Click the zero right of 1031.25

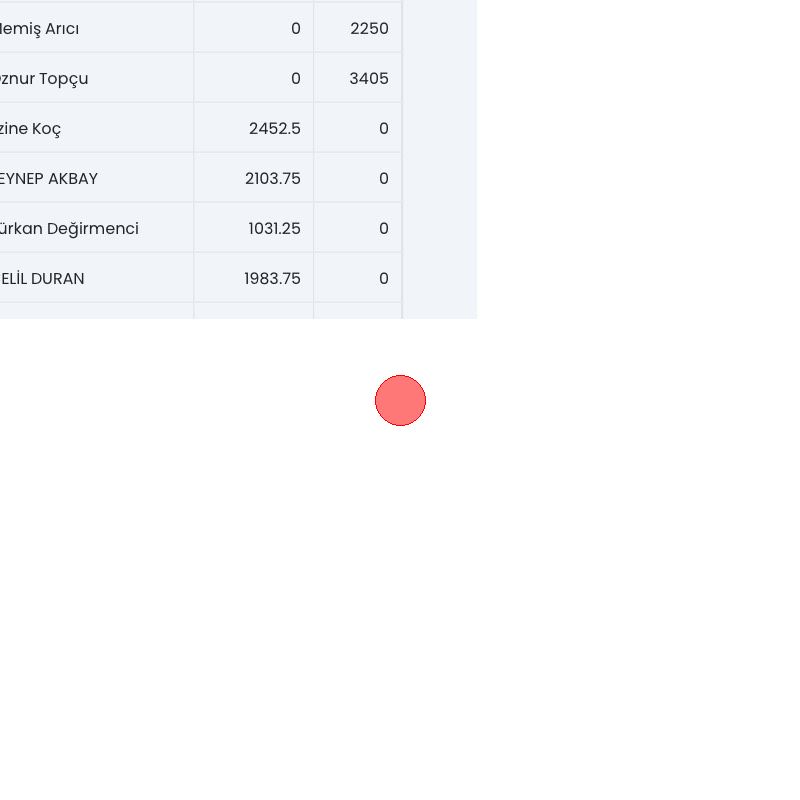[383, 229]
